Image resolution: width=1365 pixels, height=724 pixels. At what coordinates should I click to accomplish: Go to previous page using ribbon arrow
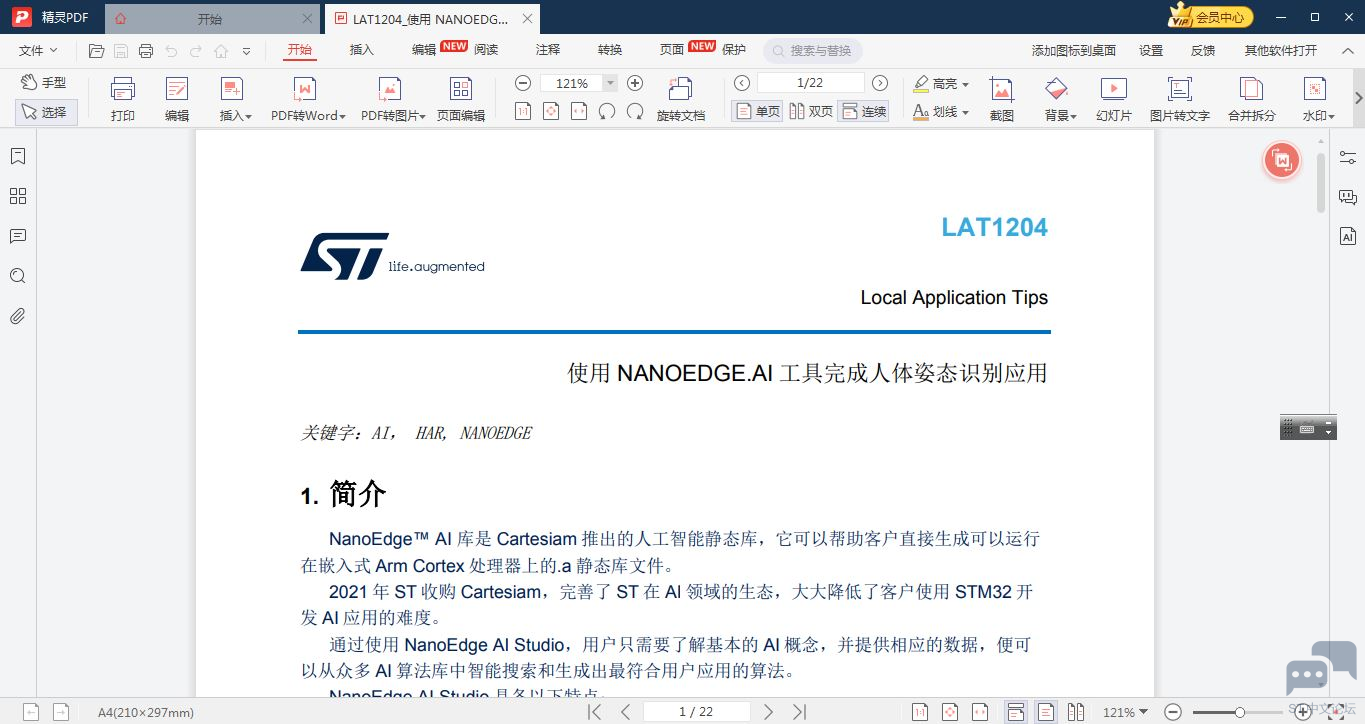click(x=741, y=83)
